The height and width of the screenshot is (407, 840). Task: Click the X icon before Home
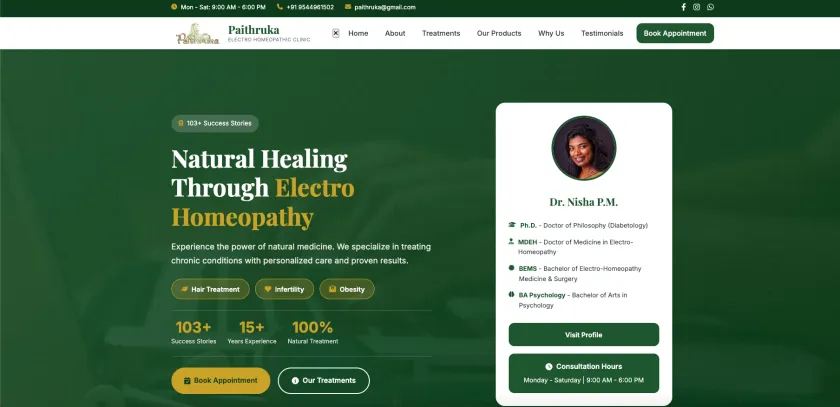(336, 33)
